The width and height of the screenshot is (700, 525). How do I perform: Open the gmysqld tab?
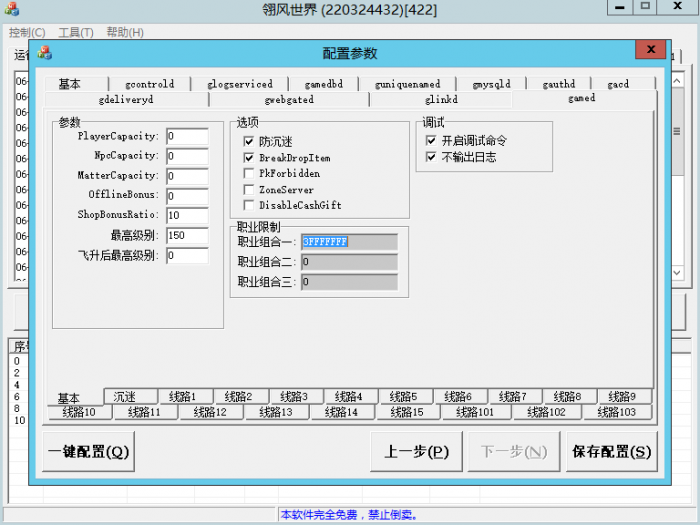click(x=491, y=85)
